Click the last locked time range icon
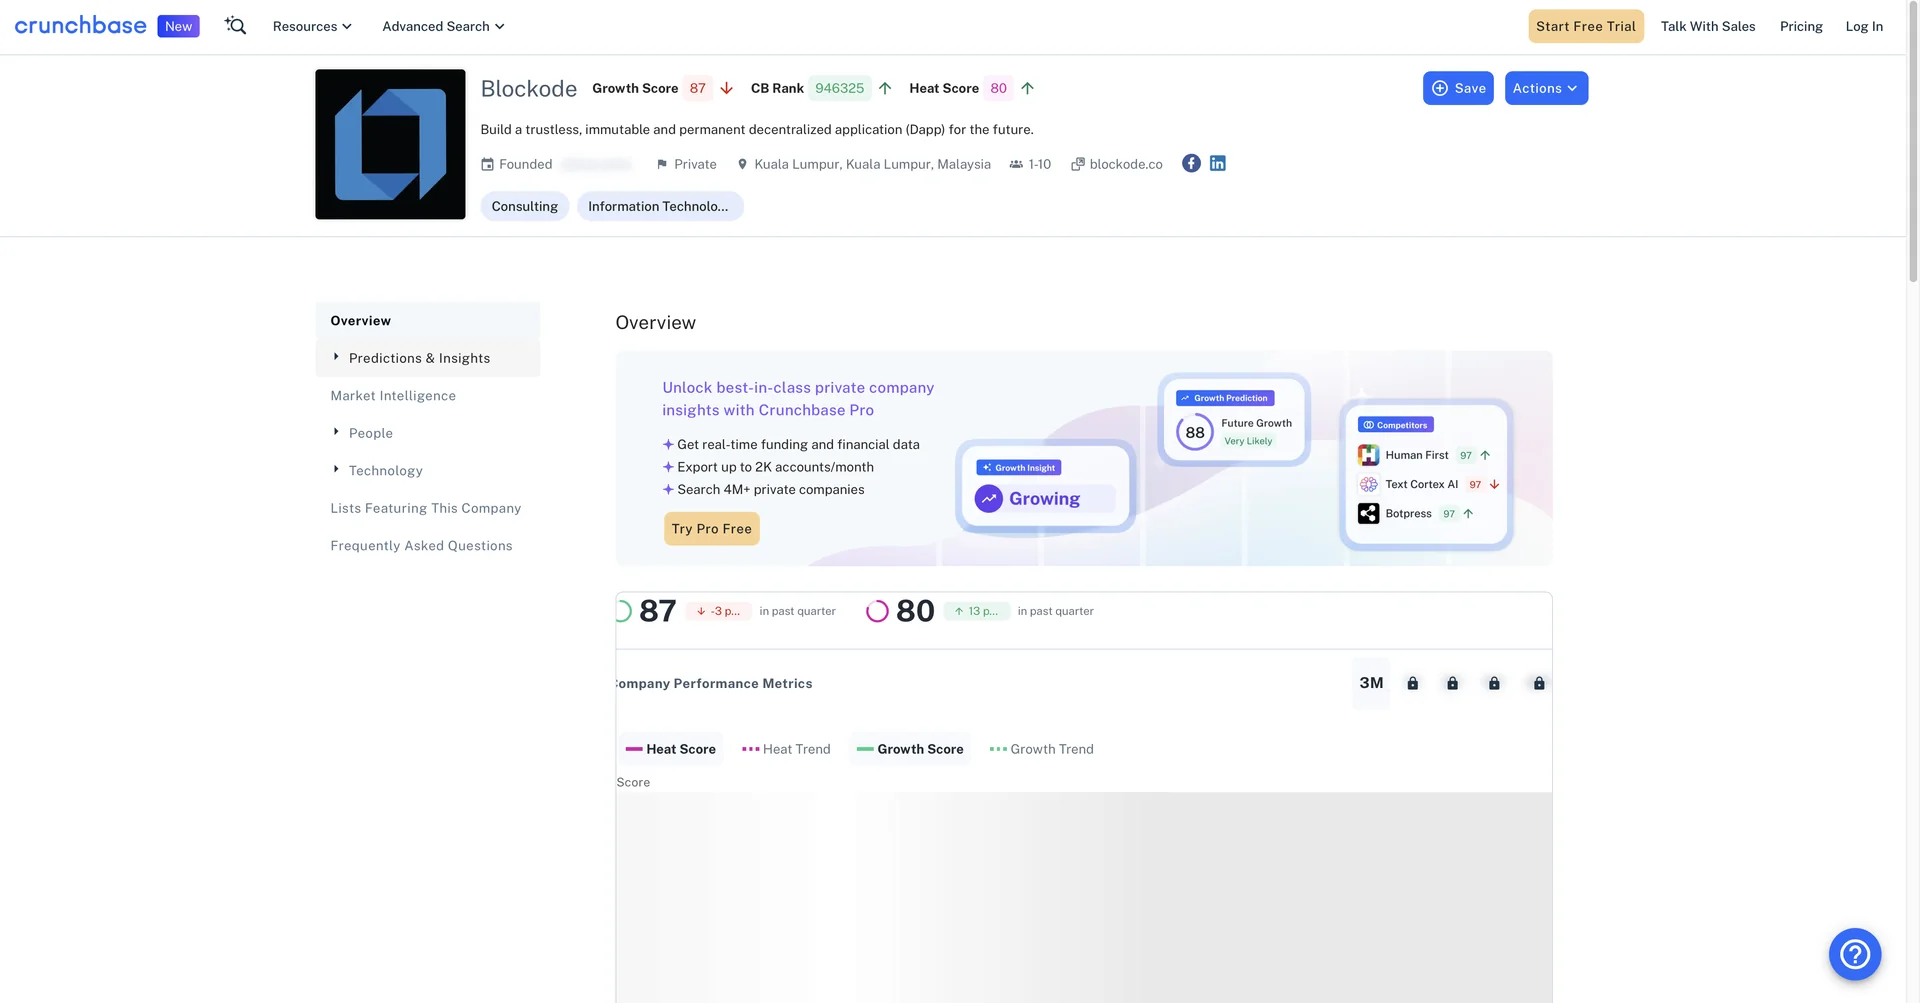1920x1003 pixels. tap(1539, 683)
